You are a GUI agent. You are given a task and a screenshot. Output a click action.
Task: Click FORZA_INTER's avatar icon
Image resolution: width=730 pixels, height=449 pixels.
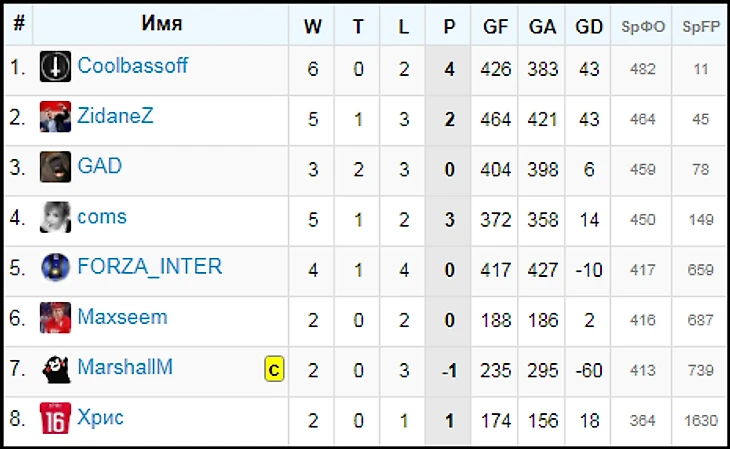tap(55, 268)
